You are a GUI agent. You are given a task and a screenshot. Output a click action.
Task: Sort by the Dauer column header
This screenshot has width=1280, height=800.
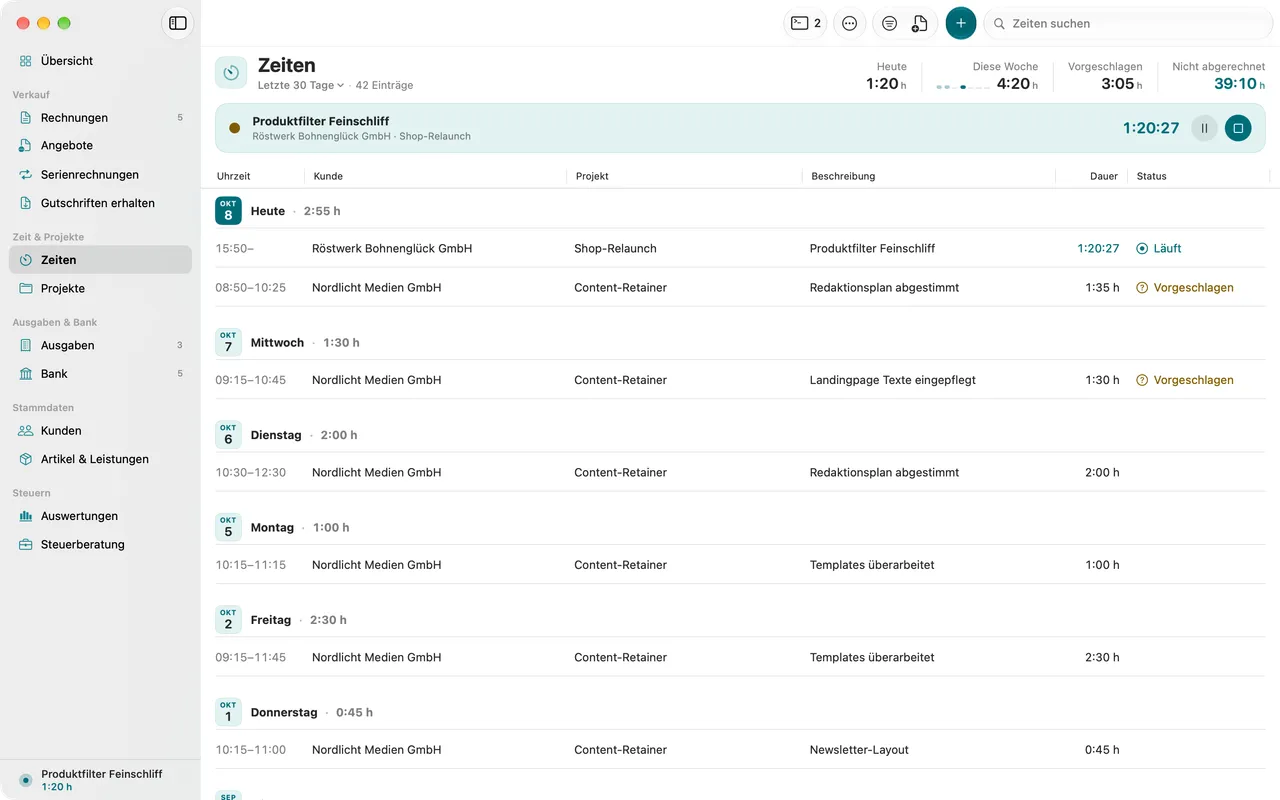tap(1104, 176)
